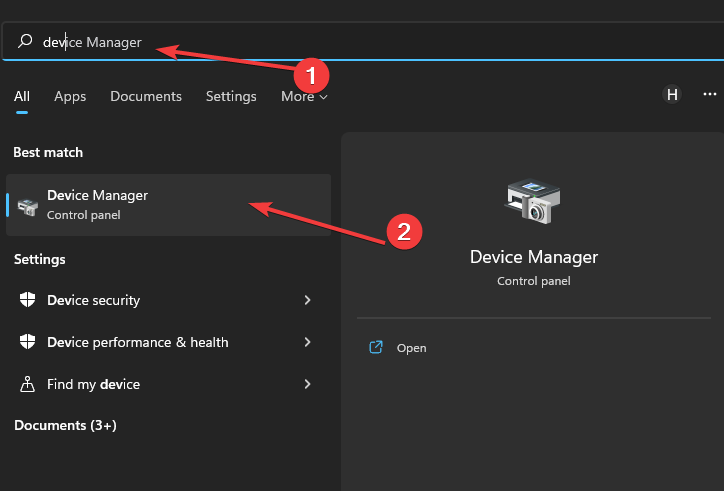The width and height of the screenshot is (724, 491).
Task: Expand the Find my device arrow
Action: tap(307, 384)
